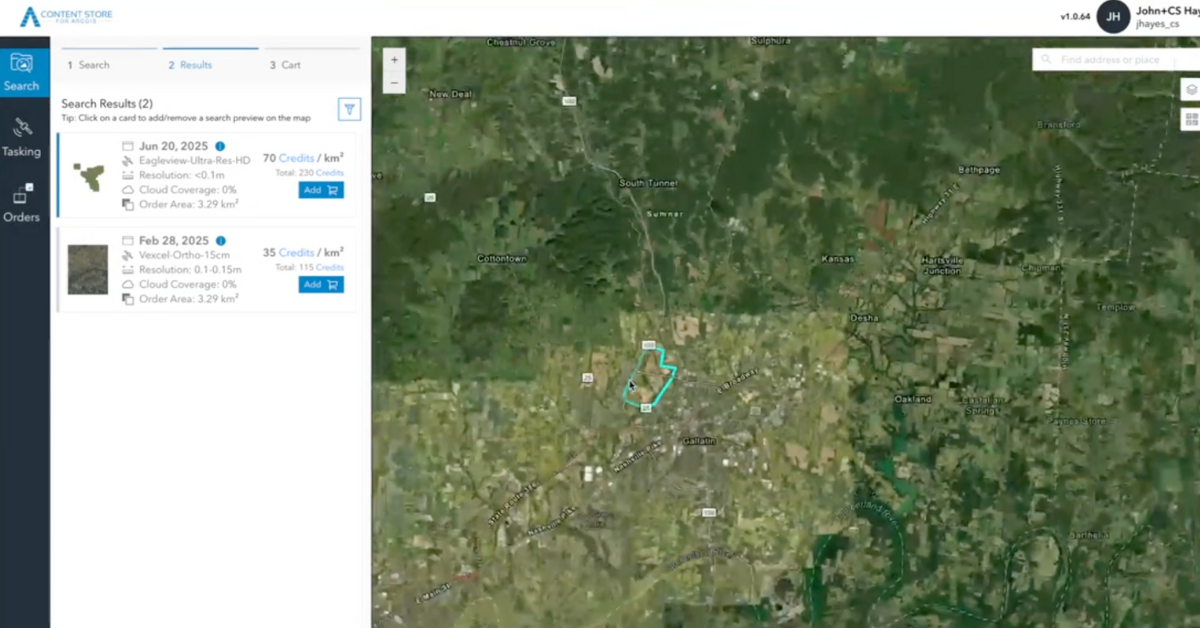
Task: Open the basemap layers picker on the map
Action: [x=1189, y=88]
